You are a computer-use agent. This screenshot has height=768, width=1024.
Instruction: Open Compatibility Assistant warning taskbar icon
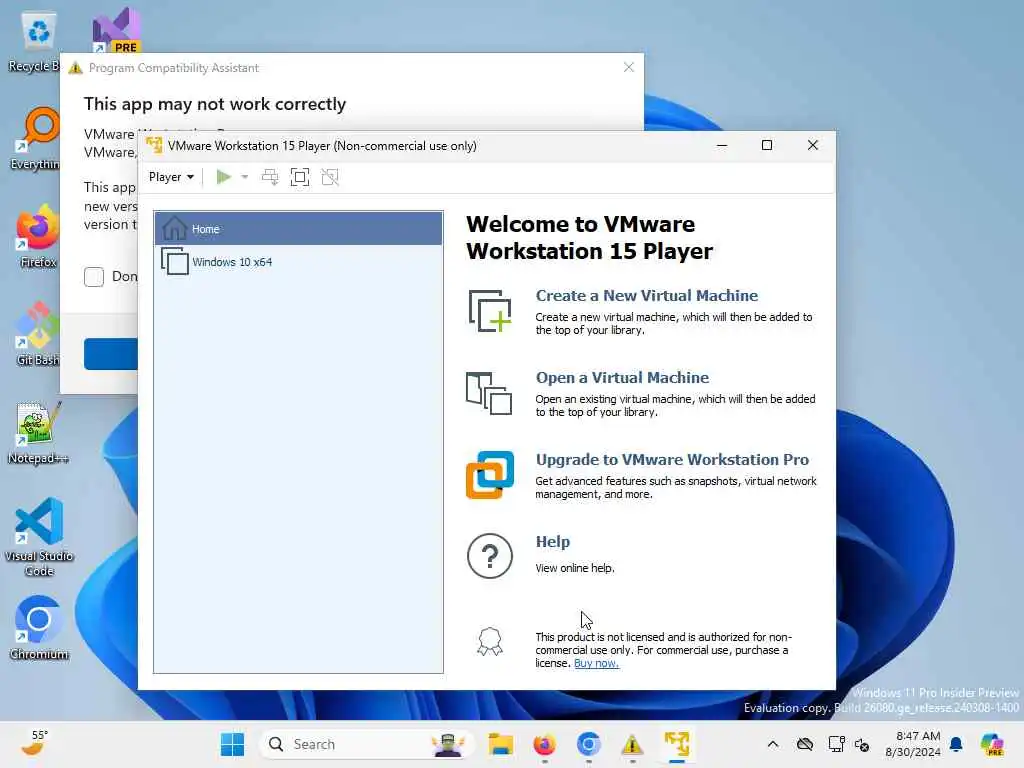[632, 744]
